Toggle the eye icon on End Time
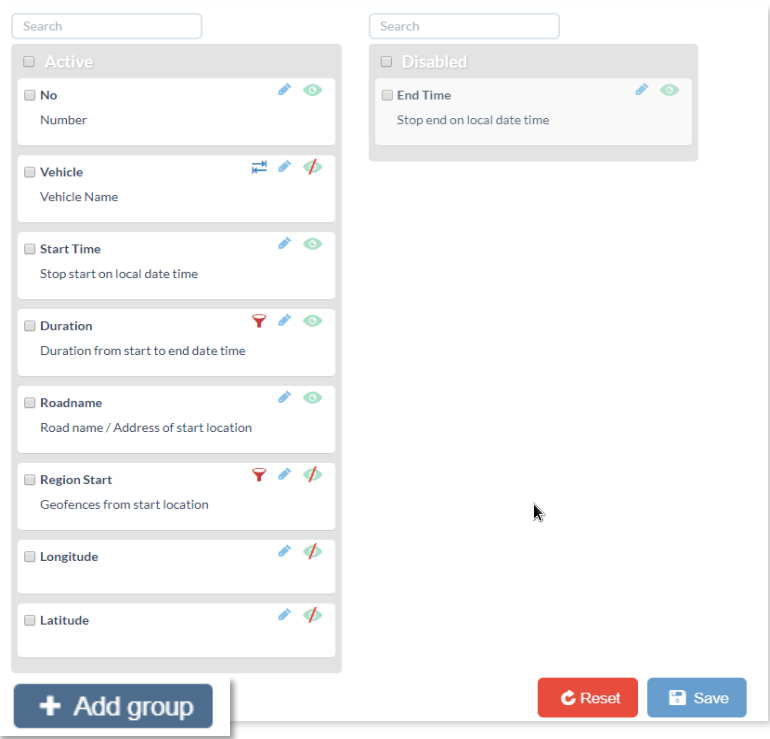770x739 pixels. pos(670,90)
